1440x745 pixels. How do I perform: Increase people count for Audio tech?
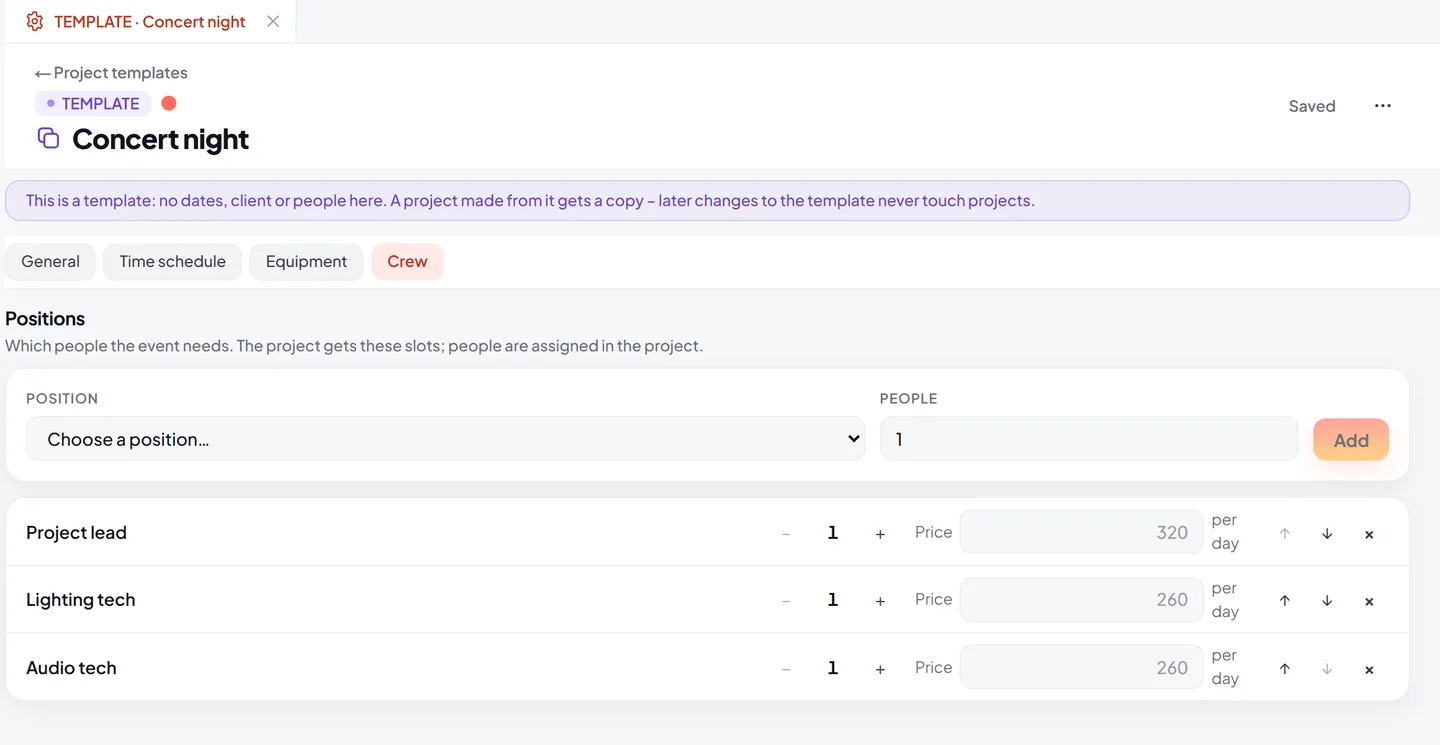[x=880, y=669]
